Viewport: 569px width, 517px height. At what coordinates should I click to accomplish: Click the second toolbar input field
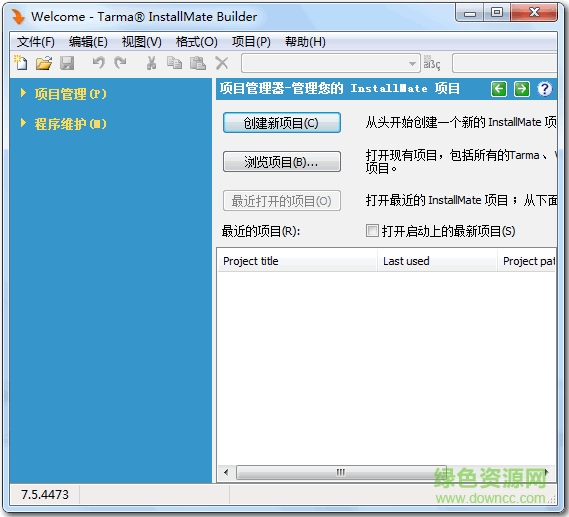point(505,63)
